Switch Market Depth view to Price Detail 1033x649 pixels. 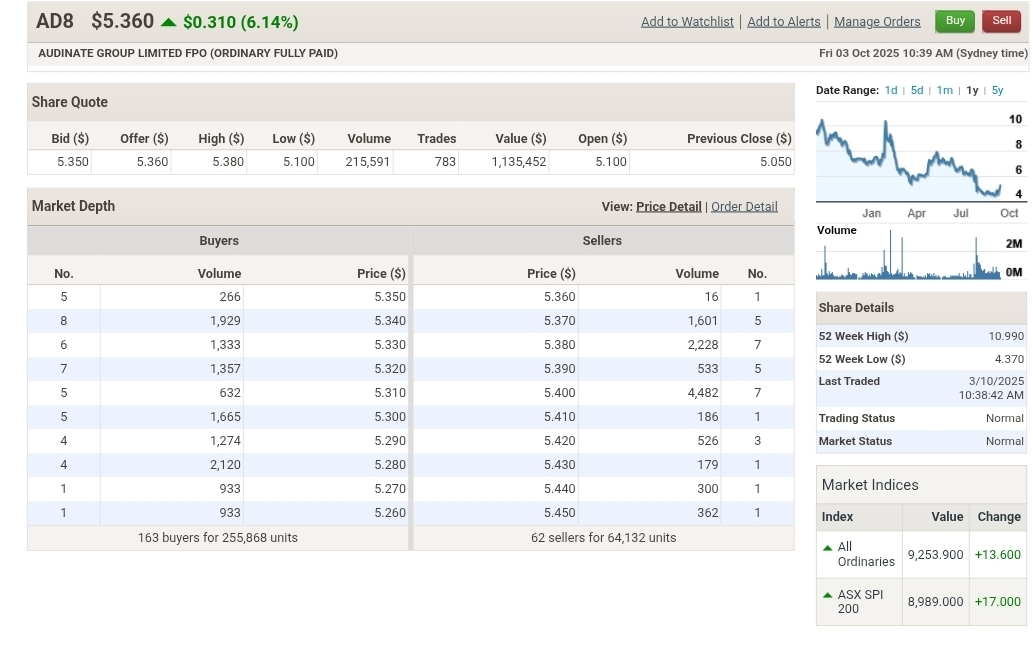[668, 207]
